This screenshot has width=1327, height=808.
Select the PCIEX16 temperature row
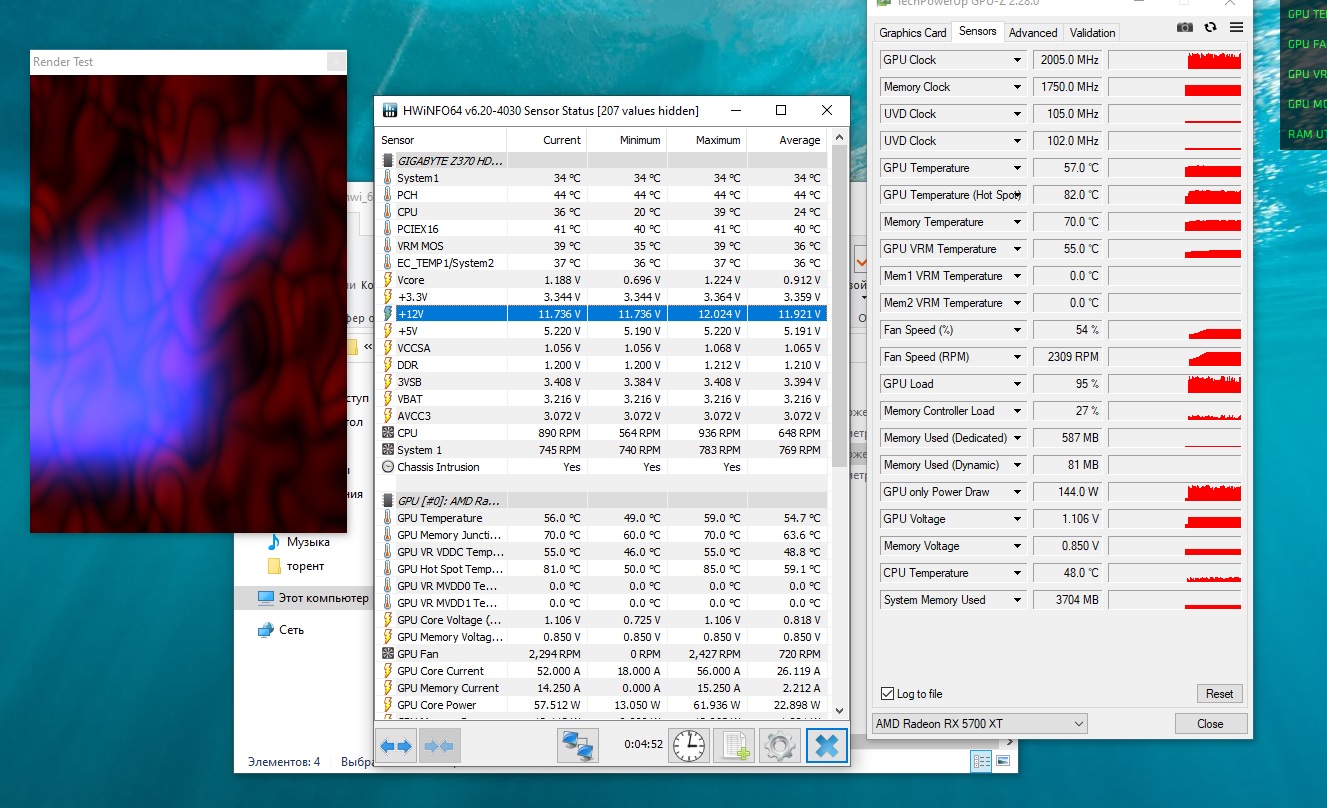[x=602, y=229]
